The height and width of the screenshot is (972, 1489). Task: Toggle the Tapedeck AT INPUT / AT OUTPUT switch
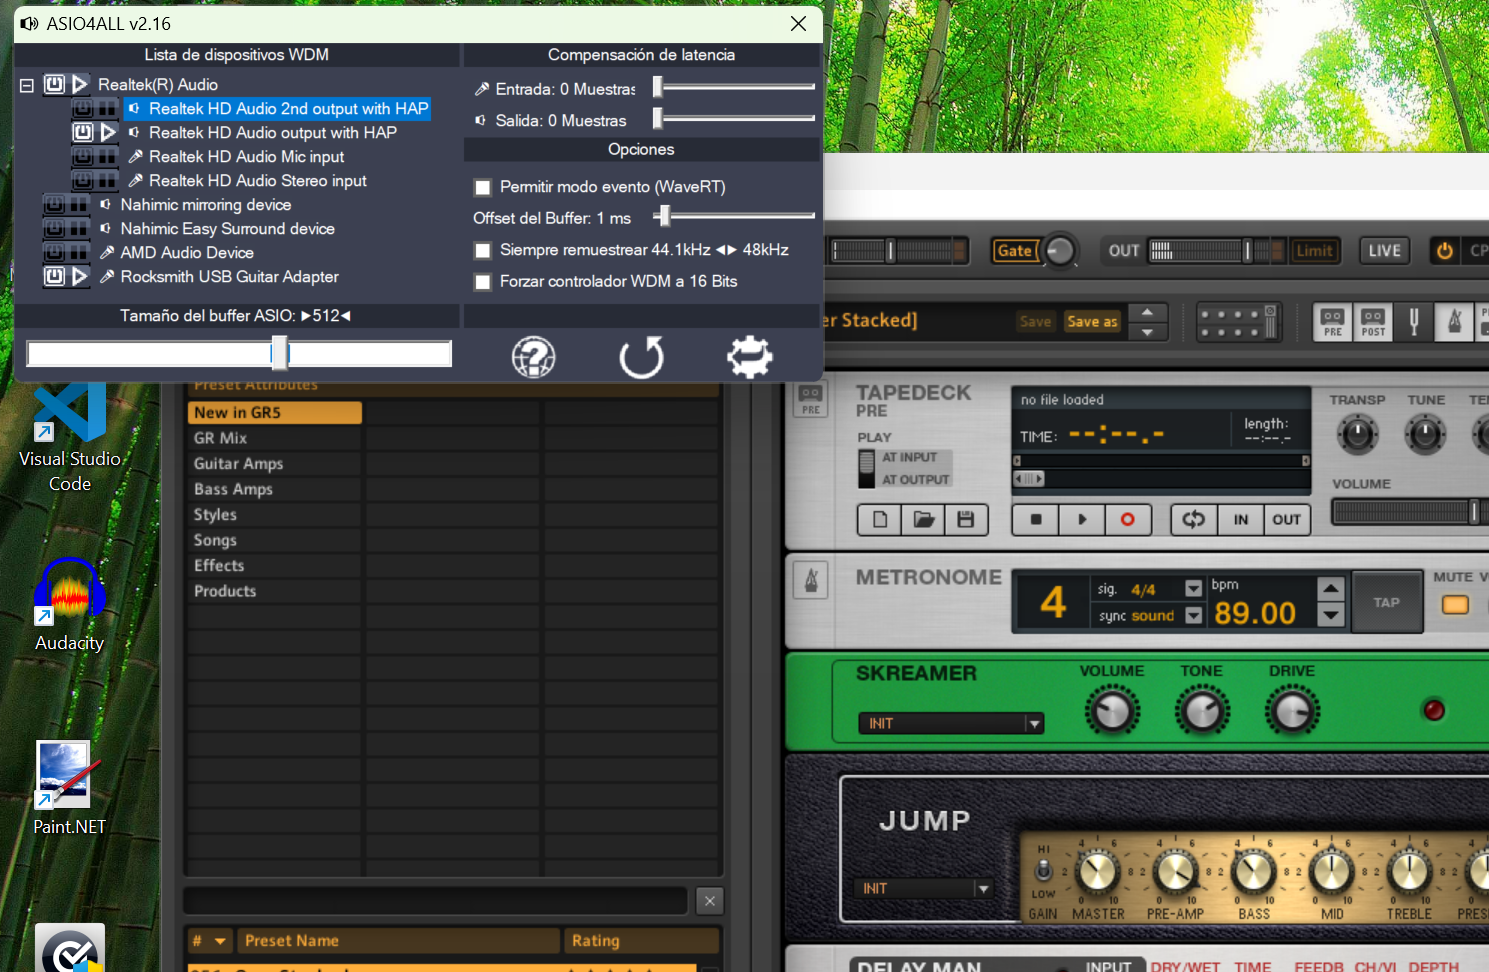click(x=867, y=468)
